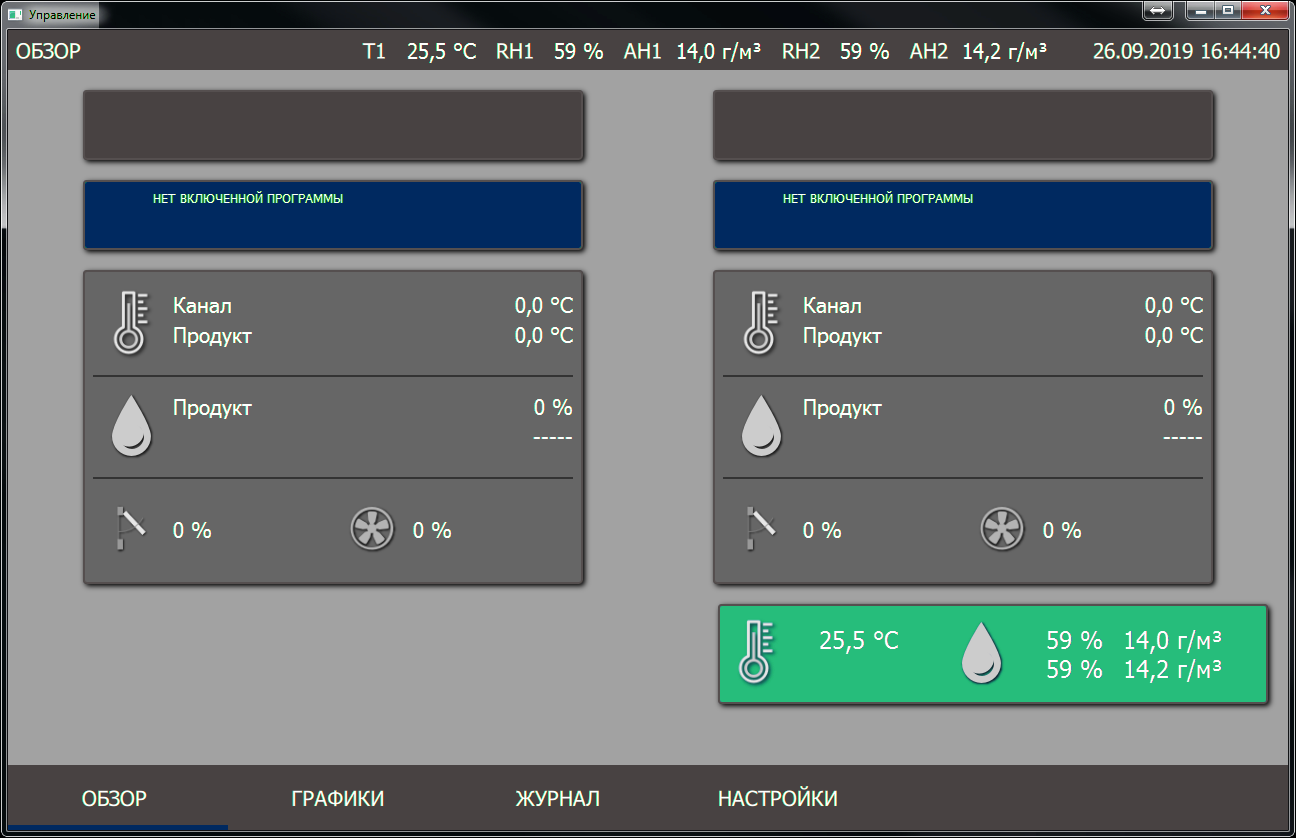
Task: Click 14,0 г/м³ in the green panel
Action: (x=1173, y=641)
